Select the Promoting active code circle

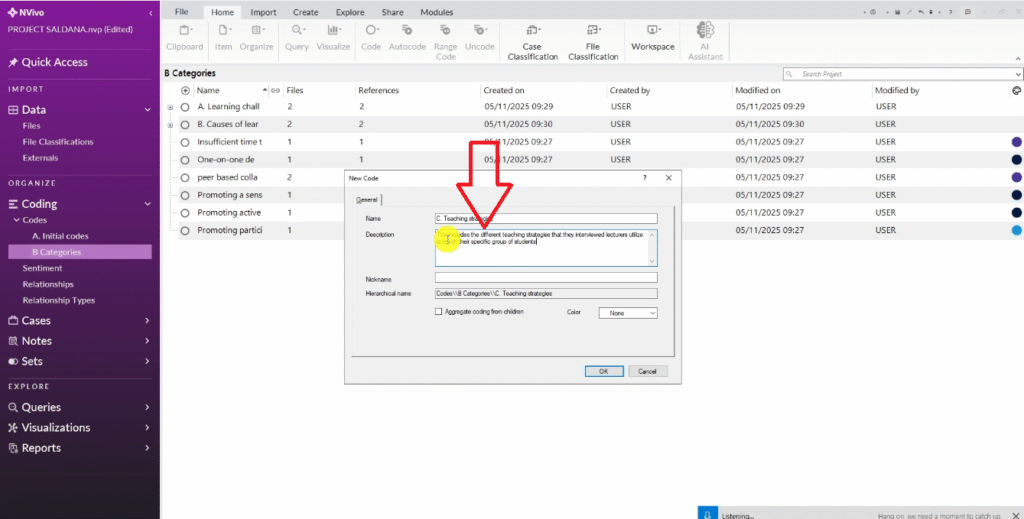(185, 213)
